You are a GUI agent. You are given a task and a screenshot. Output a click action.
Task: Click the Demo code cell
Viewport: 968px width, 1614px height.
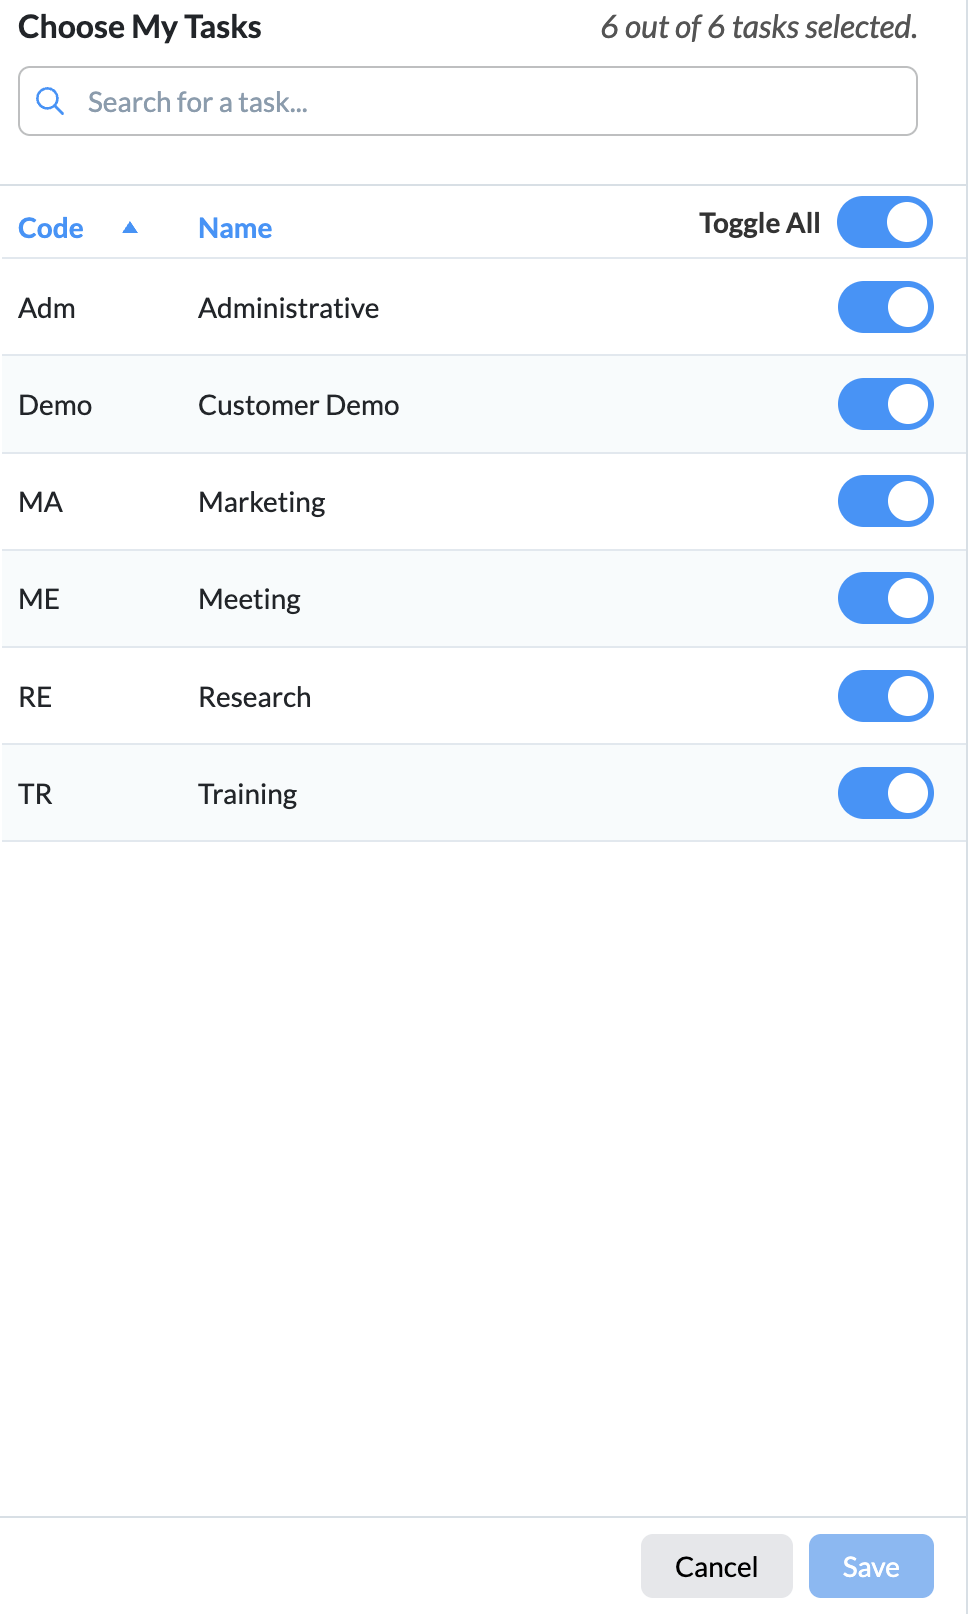tap(55, 405)
